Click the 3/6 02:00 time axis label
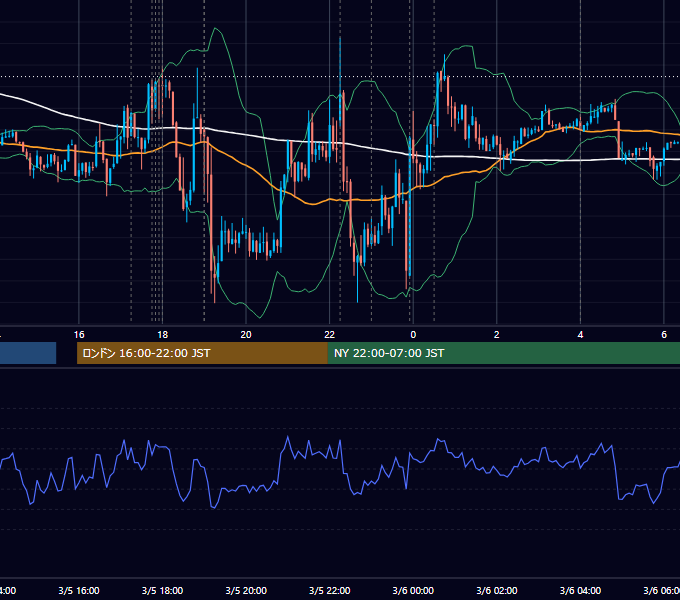 click(x=497, y=590)
